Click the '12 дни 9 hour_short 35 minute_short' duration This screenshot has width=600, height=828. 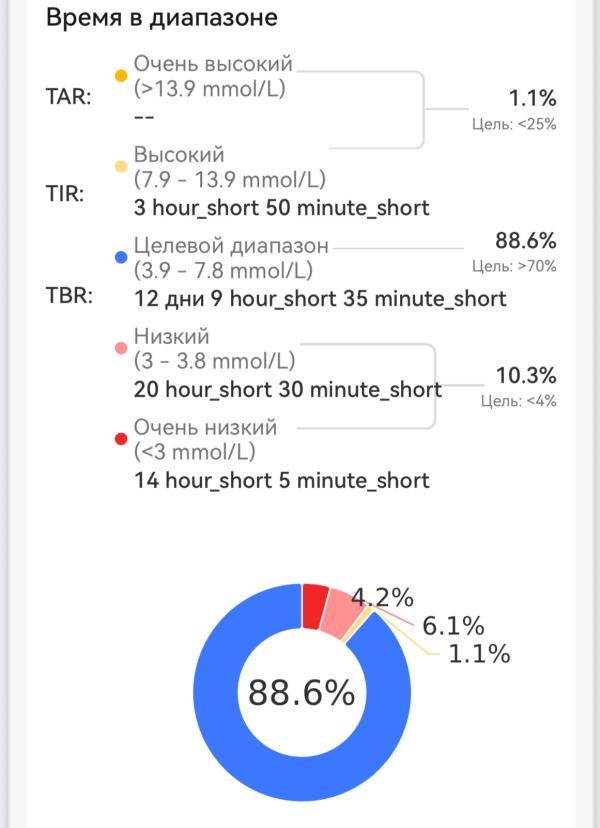click(x=320, y=298)
